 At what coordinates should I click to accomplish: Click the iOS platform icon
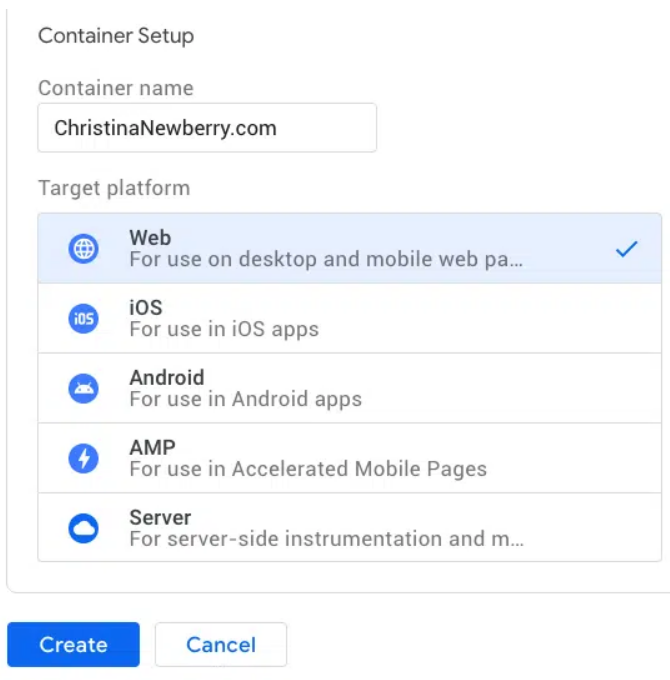pos(83,318)
